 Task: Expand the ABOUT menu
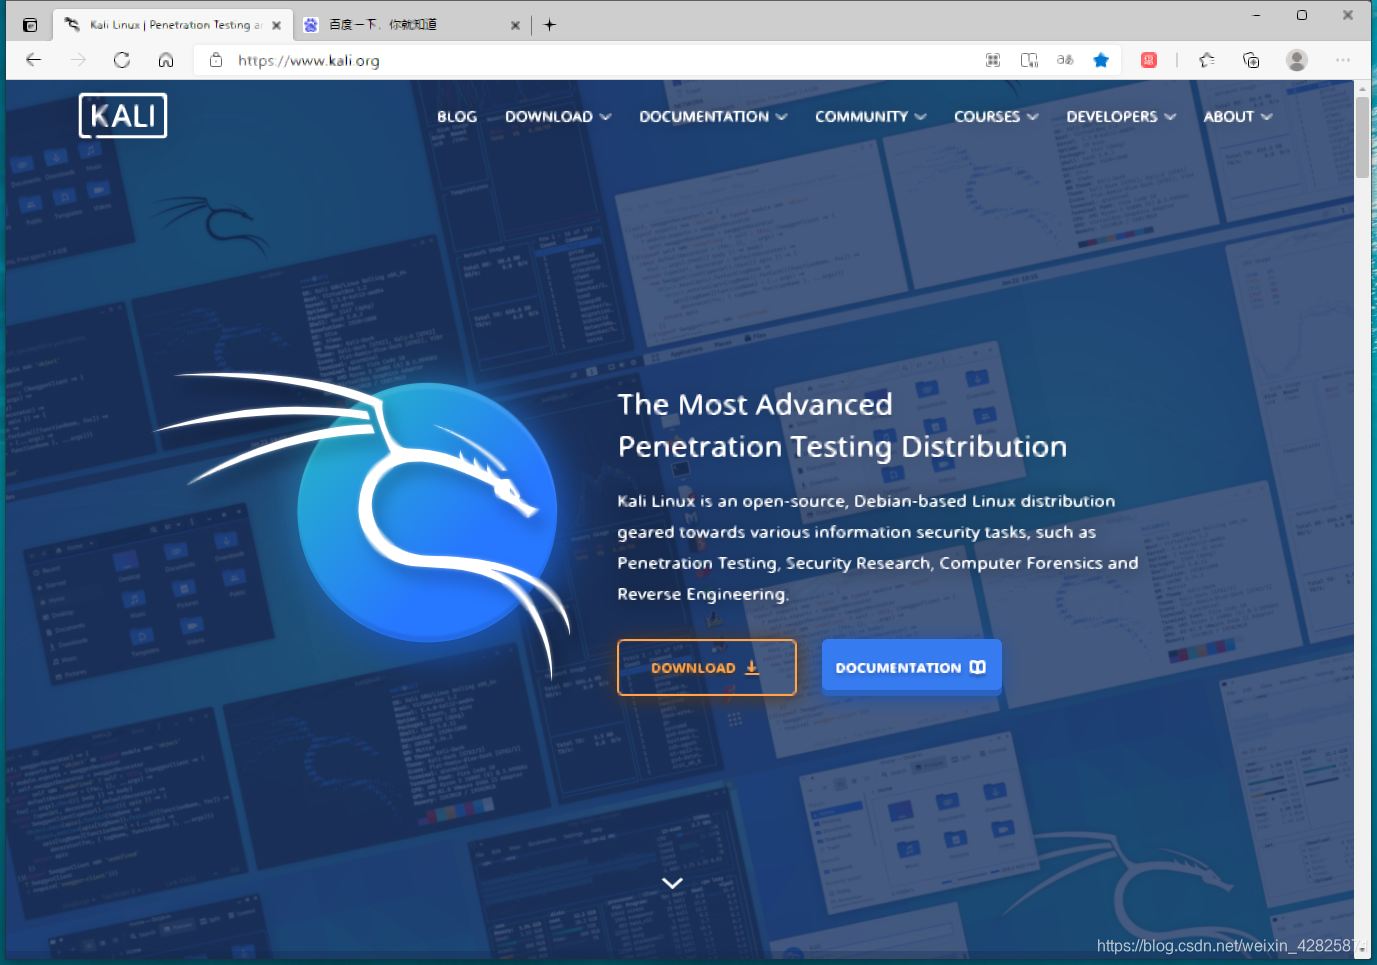coord(1238,116)
